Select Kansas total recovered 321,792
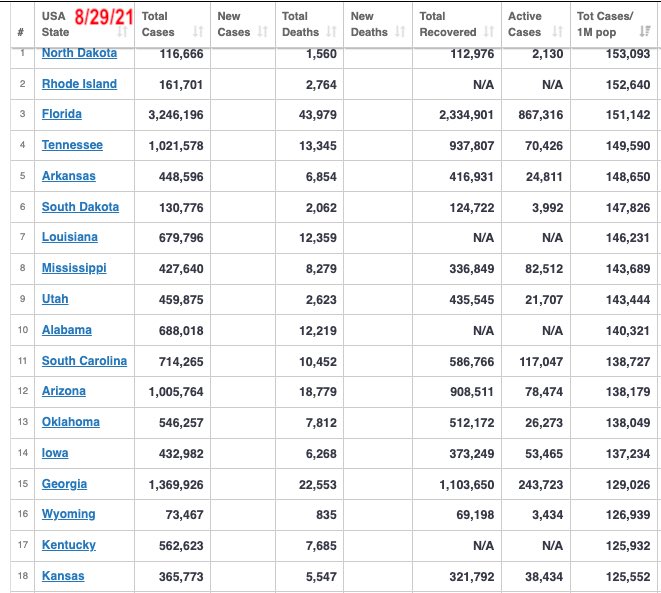661x593 pixels. [x=472, y=577]
